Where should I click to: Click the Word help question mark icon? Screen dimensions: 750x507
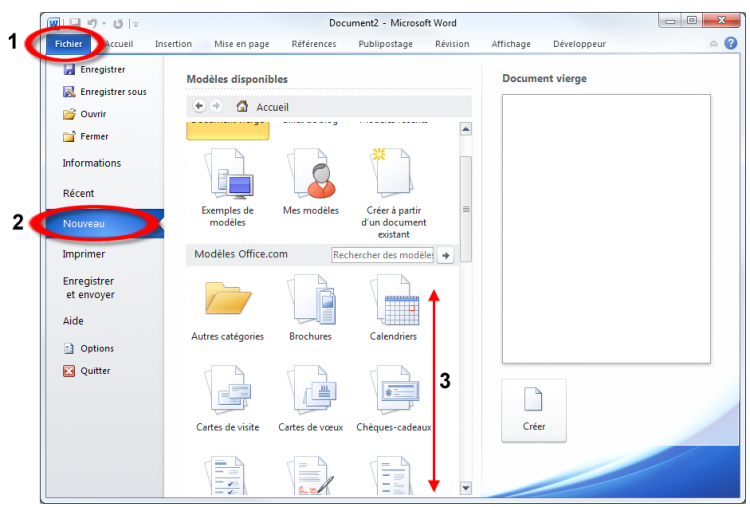(730, 44)
